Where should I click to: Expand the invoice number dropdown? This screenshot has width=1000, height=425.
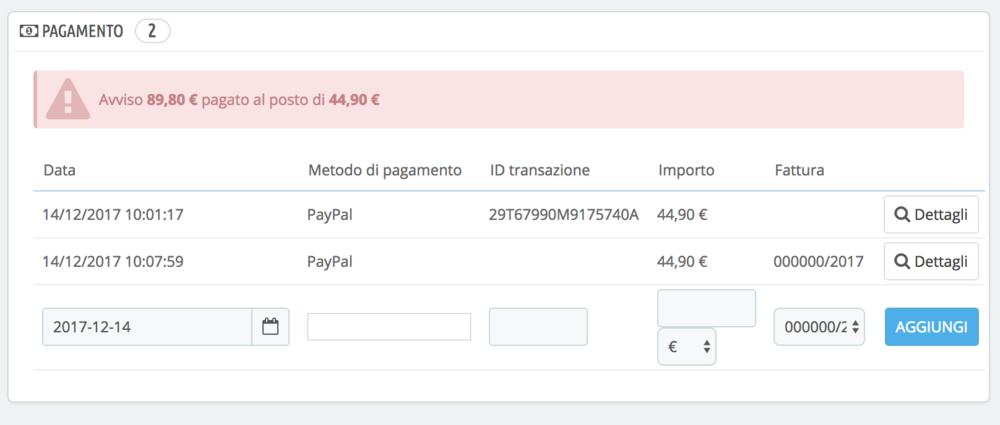(x=819, y=326)
